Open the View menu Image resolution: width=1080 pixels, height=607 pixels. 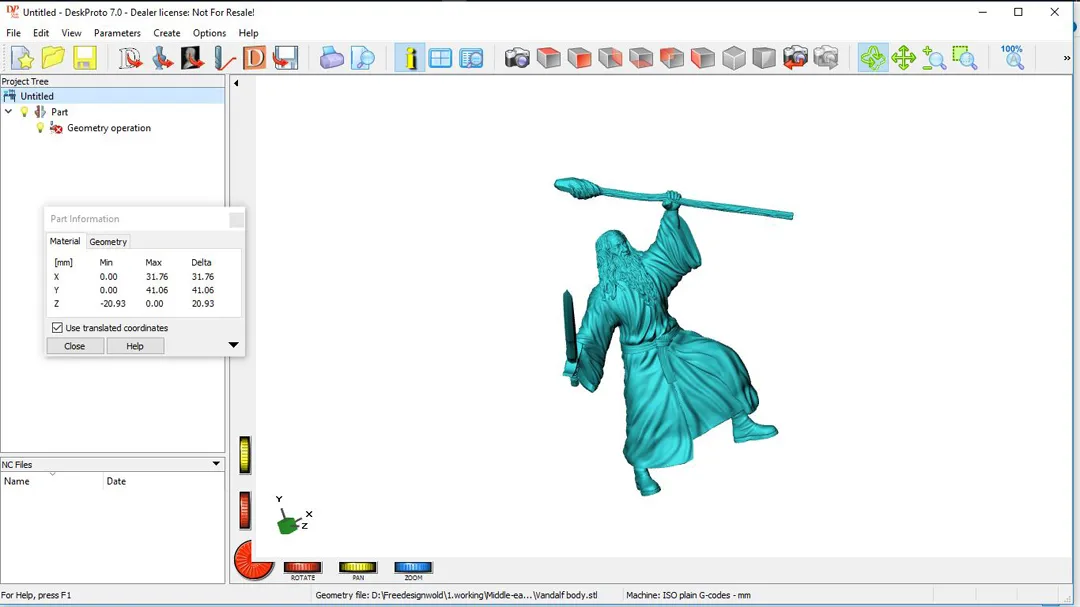point(71,33)
